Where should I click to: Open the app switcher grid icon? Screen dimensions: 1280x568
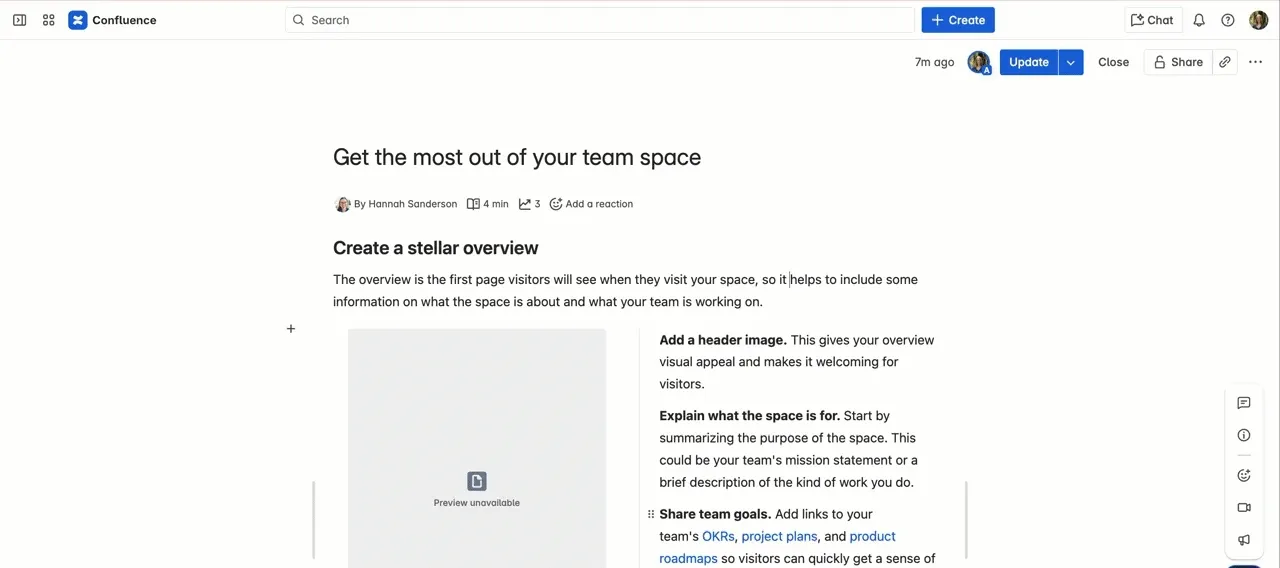[49, 20]
